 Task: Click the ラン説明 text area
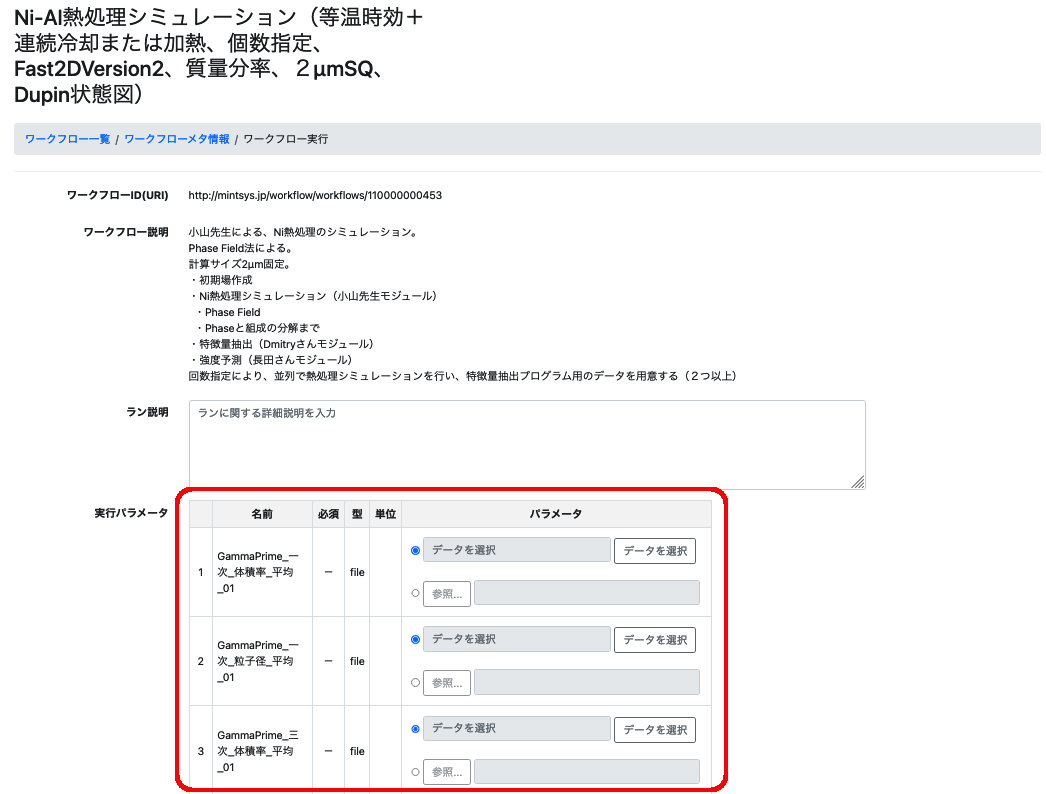[527, 444]
